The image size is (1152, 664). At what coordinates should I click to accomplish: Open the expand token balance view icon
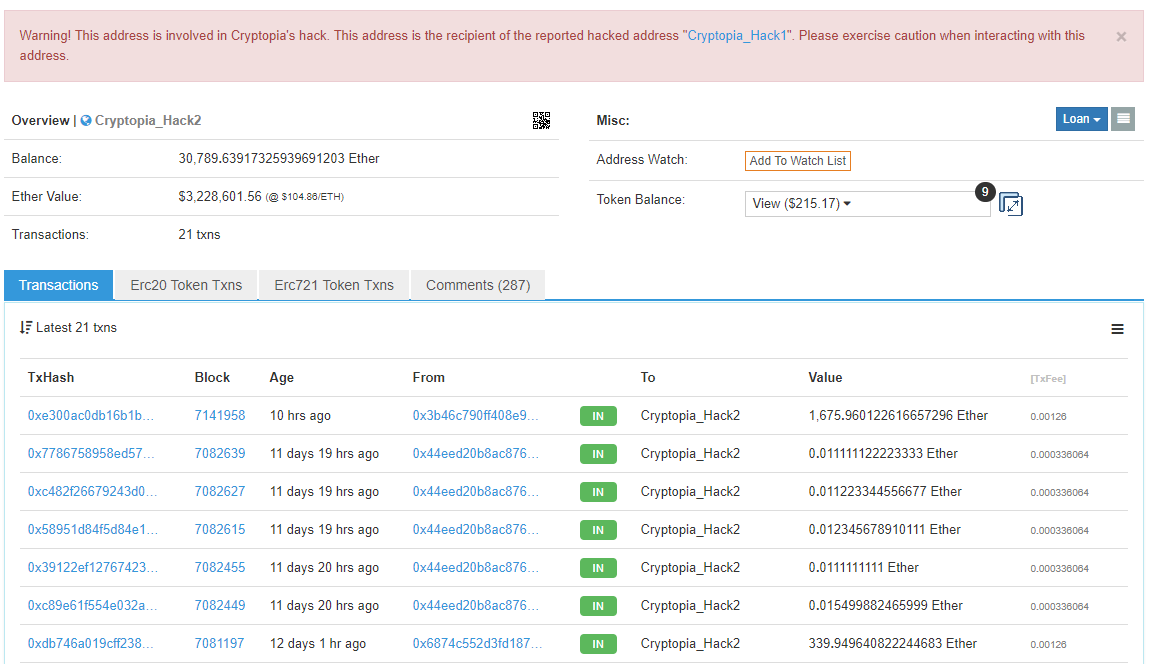(x=1011, y=204)
